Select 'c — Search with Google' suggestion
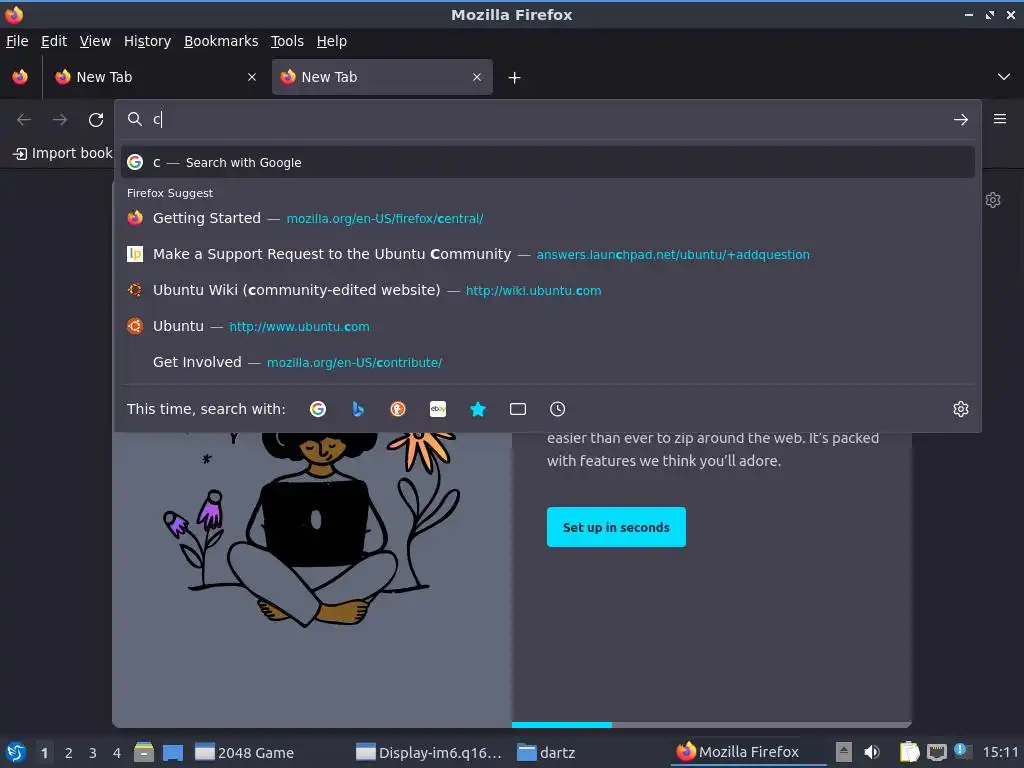The image size is (1024, 768). 548,163
